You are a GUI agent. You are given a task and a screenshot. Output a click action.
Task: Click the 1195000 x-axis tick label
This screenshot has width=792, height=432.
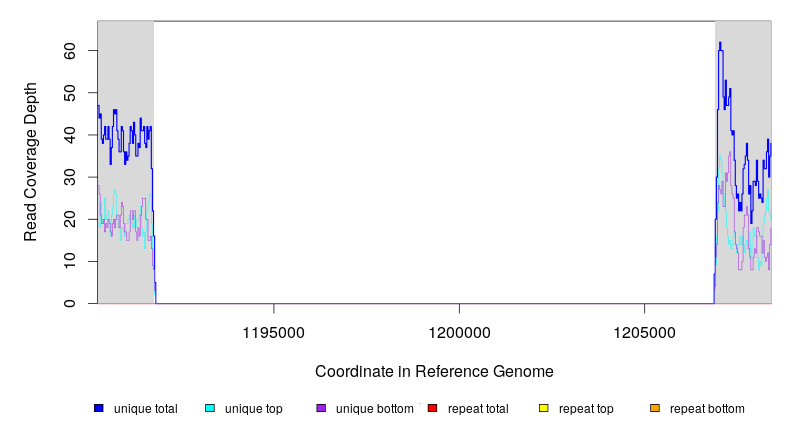[274, 331]
